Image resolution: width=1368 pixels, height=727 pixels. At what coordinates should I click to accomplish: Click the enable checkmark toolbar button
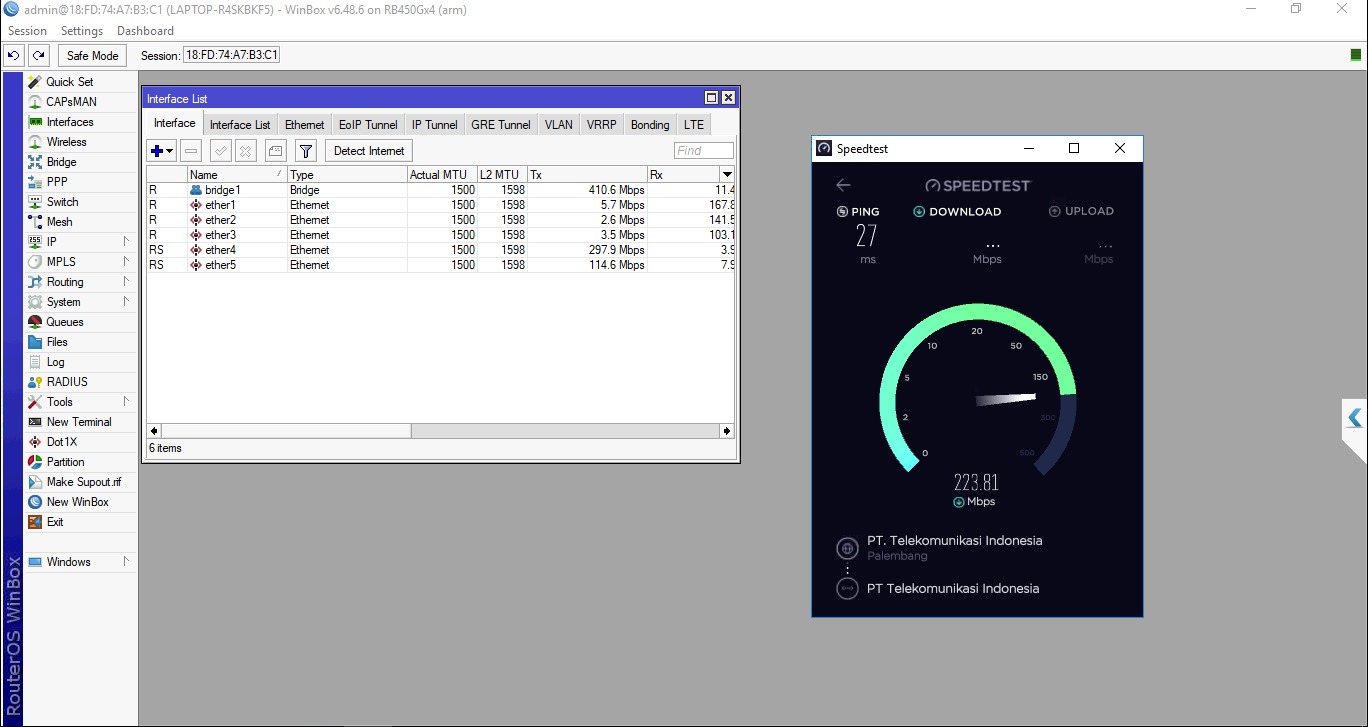(220, 151)
